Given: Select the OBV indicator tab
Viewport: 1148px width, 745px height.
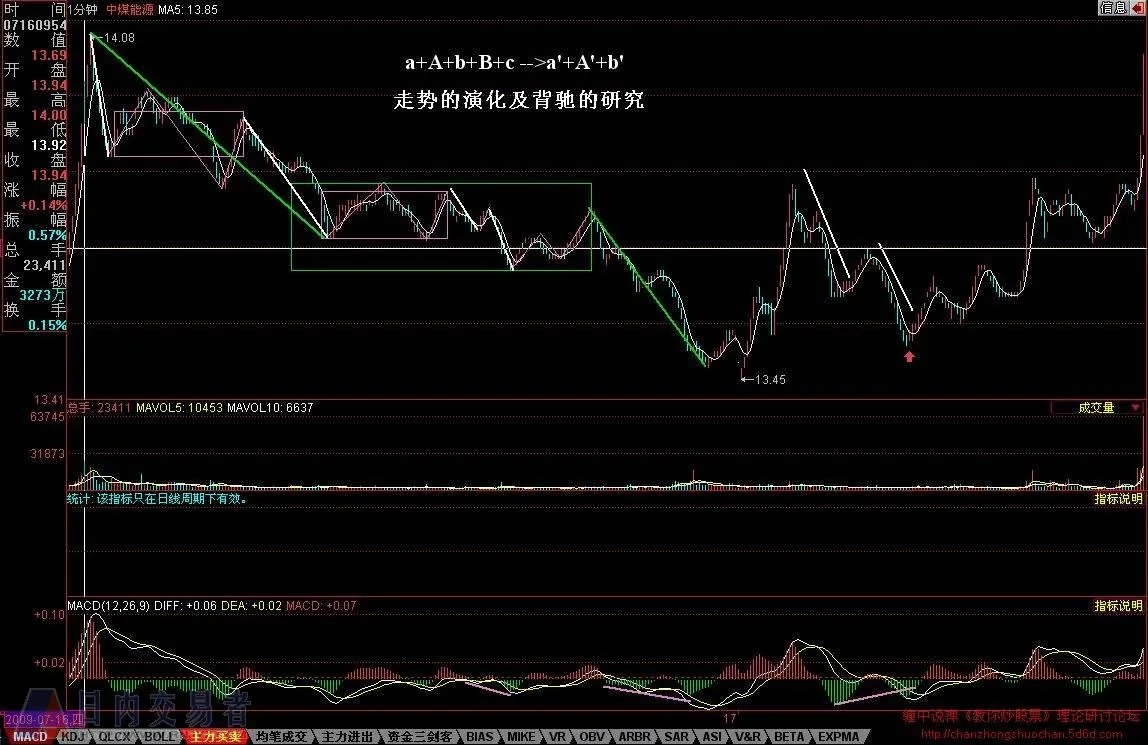Looking at the screenshot, I should [x=592, y=737].
